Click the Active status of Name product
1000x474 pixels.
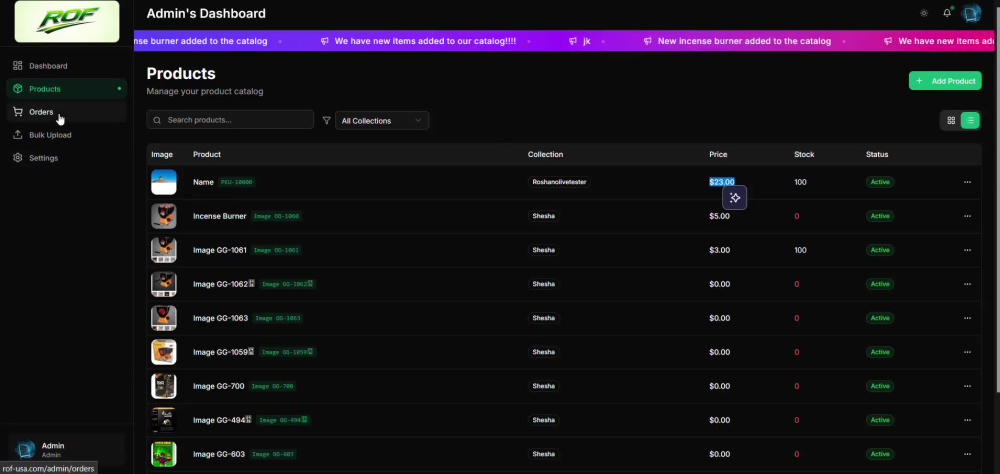point(880,182)
